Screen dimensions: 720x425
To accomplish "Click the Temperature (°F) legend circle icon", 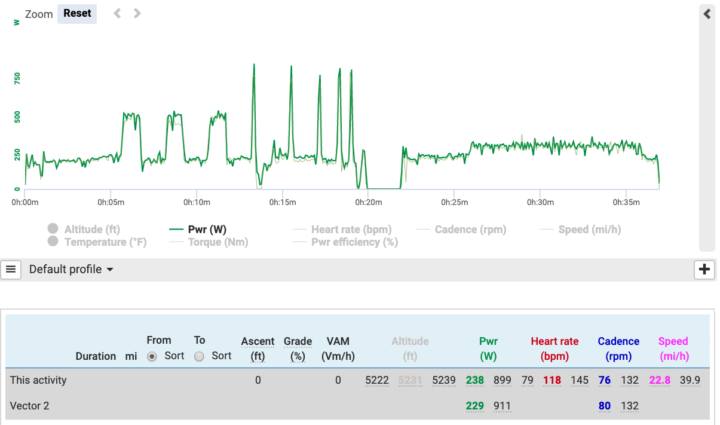I will [51, 242].
